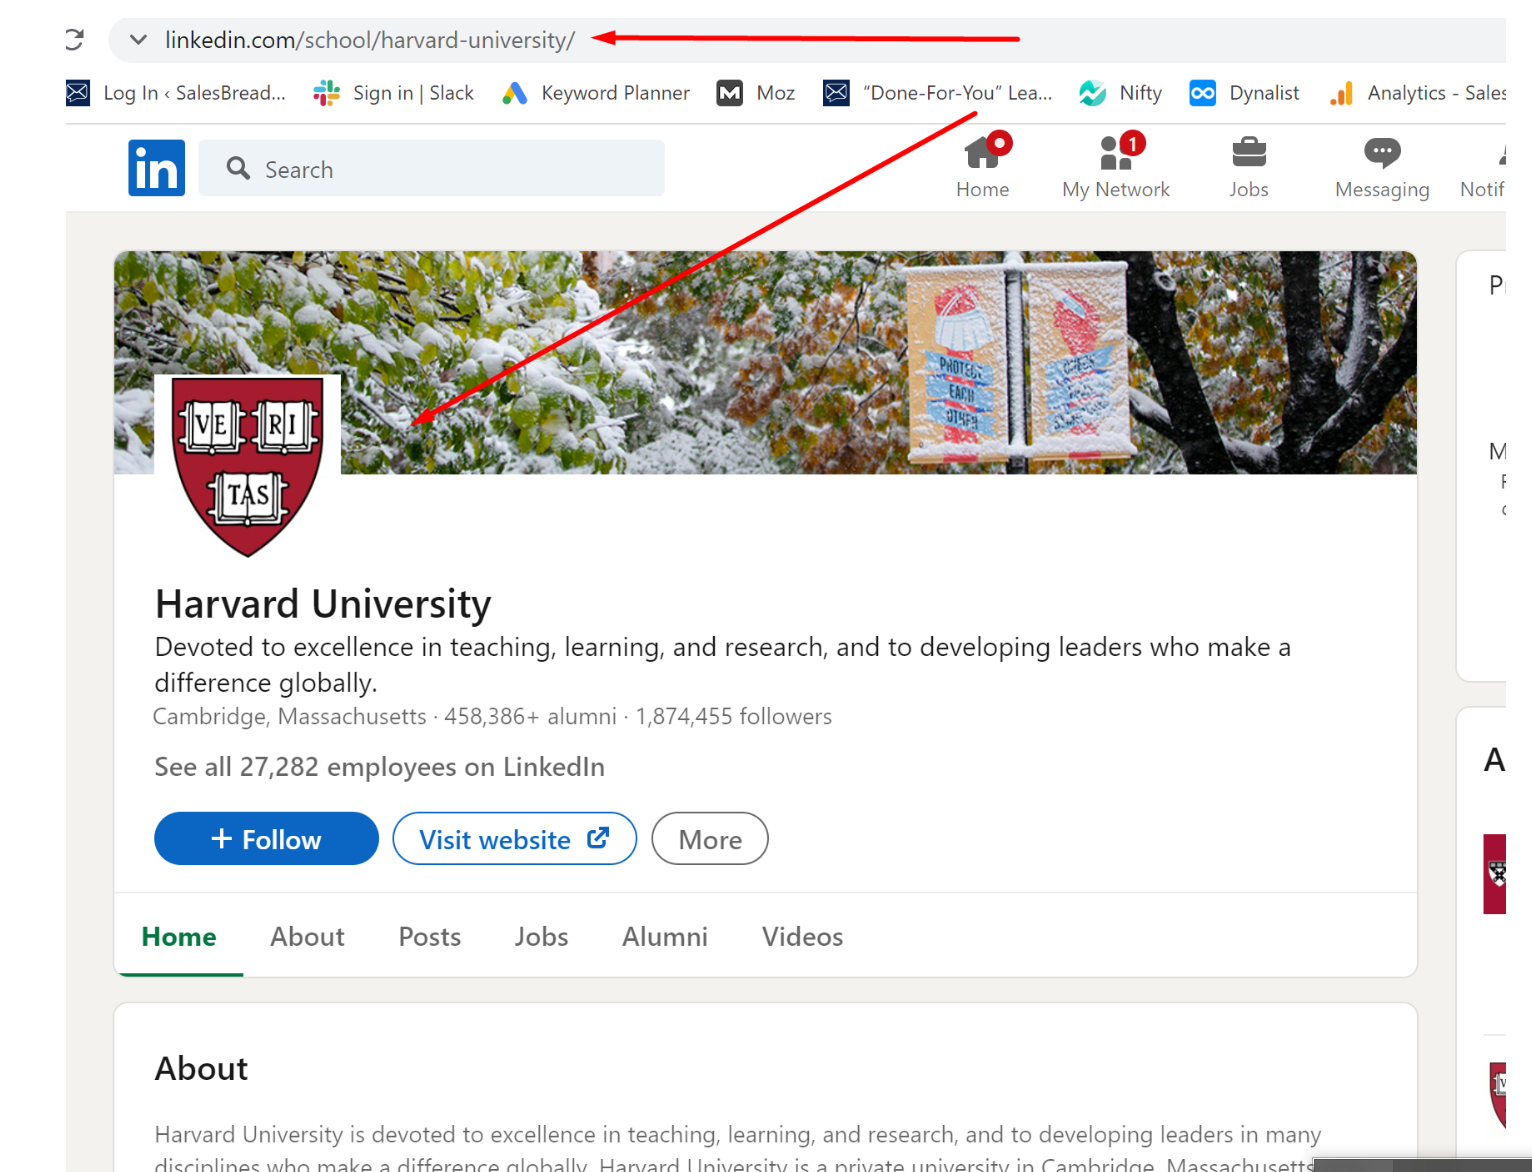This screenshot has height=1172, width=1532.
Task: Click the 458,386+ alumni text
Action: [x=530, y=716]
